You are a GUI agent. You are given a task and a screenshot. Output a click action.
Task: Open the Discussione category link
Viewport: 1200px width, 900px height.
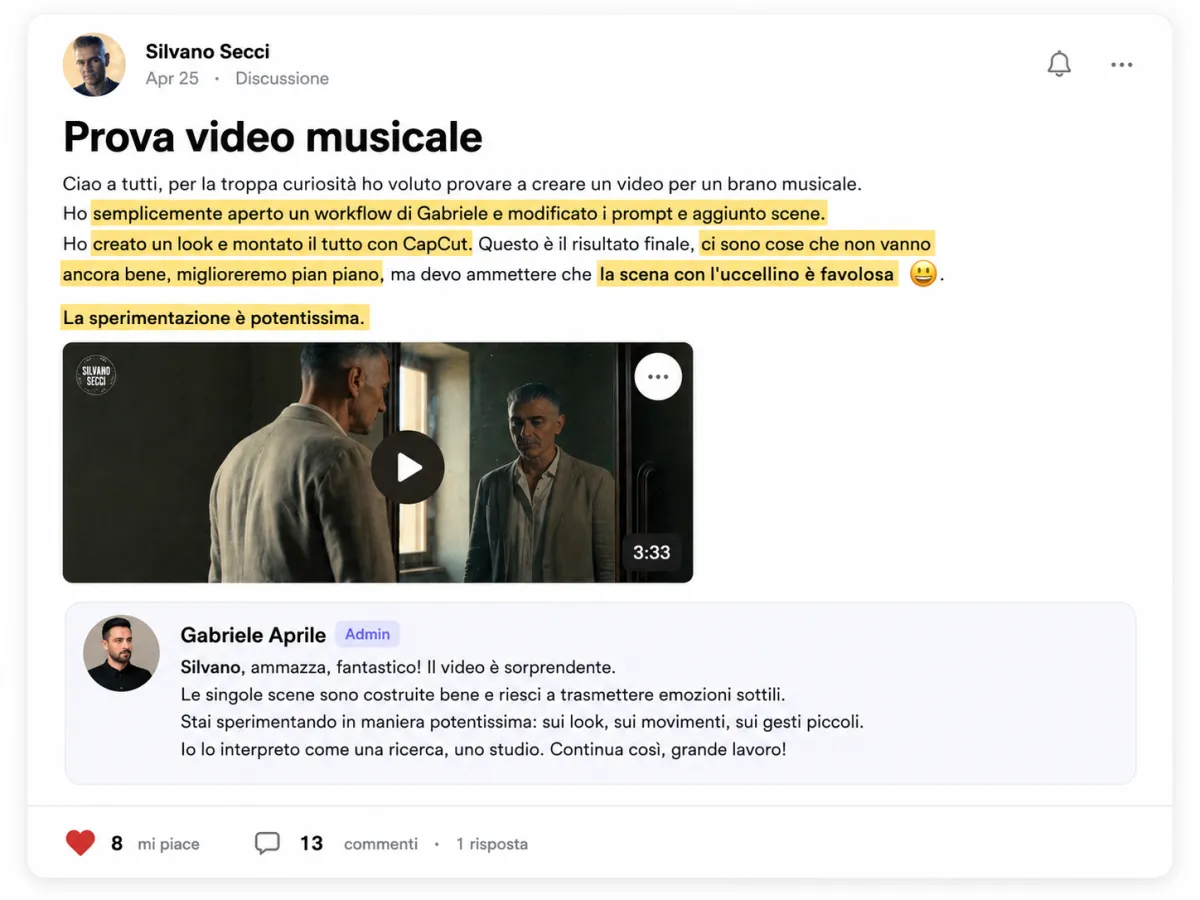point(282,78)
